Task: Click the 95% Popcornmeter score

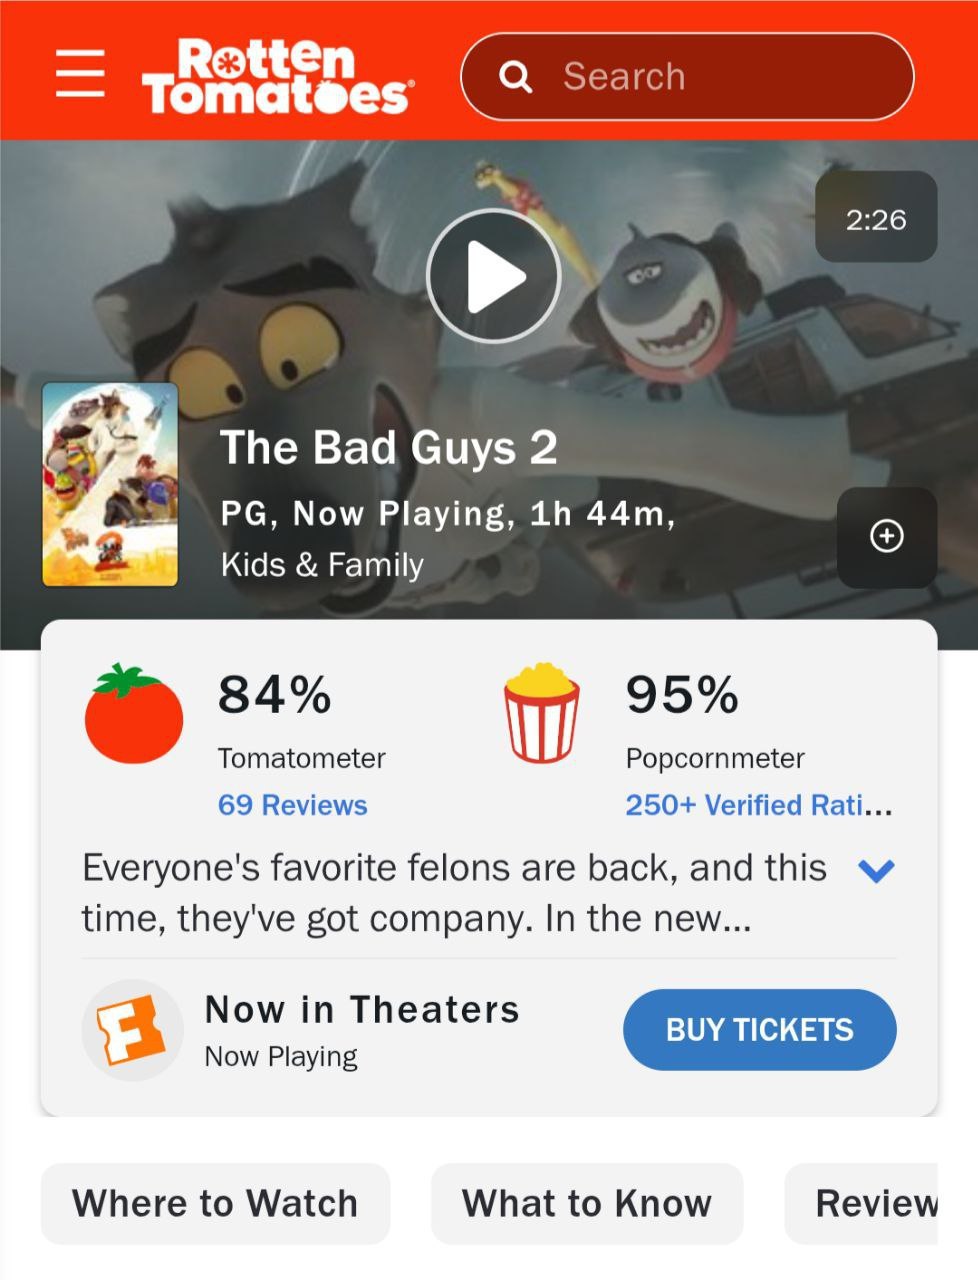Action: tap(682, 694)
